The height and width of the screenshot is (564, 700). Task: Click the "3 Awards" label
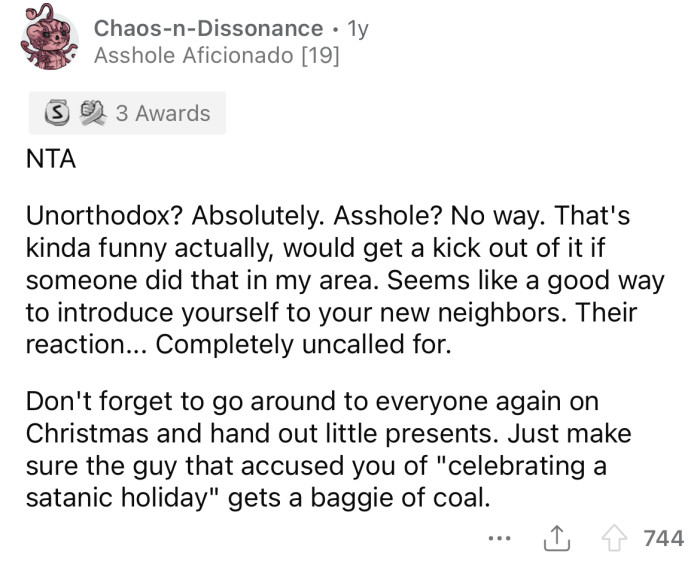162,113
